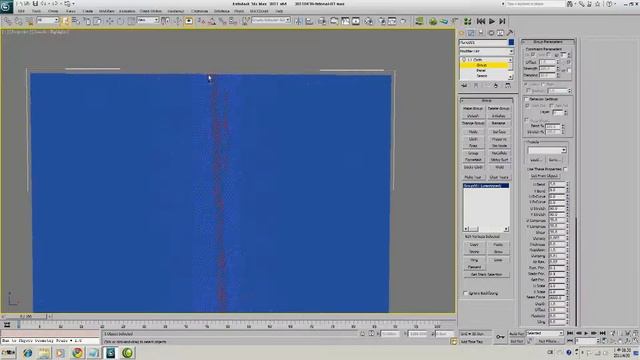640x360 pixels.
Task: Open the Edit menu
Action: (x=21, y=11)
